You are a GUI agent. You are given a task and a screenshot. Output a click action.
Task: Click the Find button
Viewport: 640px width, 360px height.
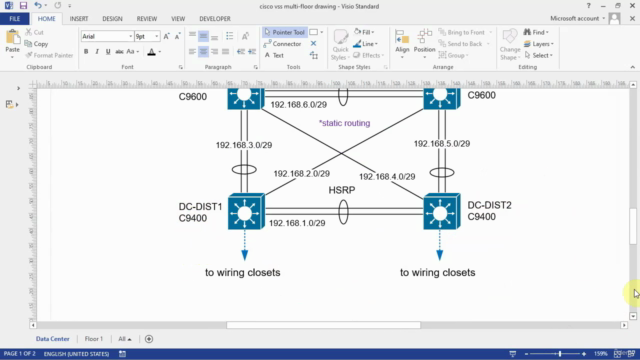[536, 32]
